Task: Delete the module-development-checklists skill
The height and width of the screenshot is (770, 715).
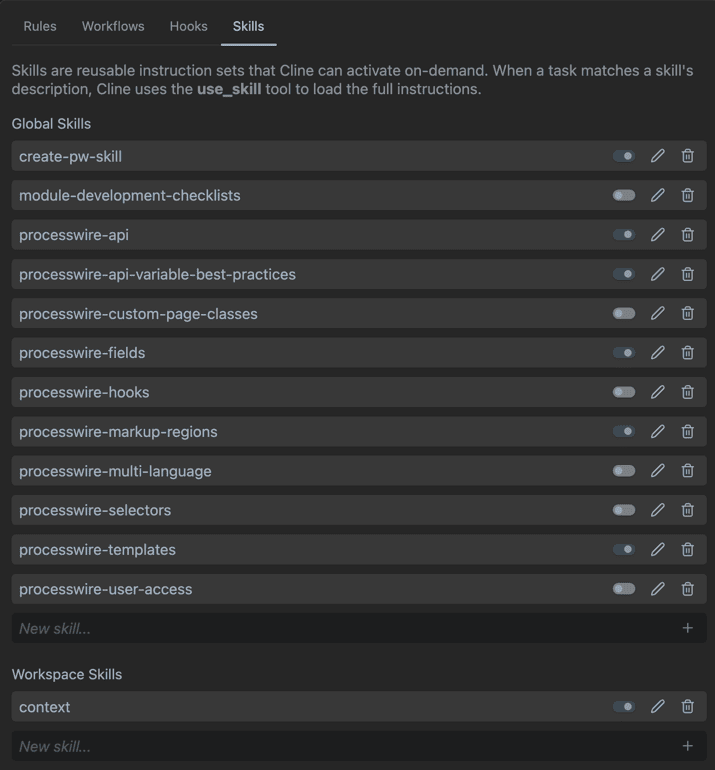Action: point(687,195)
